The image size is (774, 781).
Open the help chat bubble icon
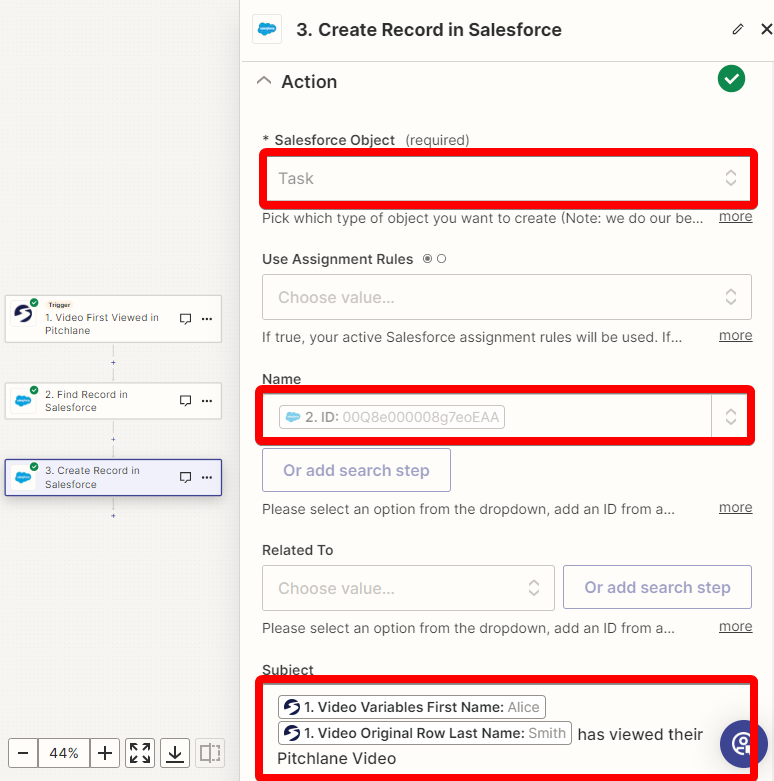[743, 744]
